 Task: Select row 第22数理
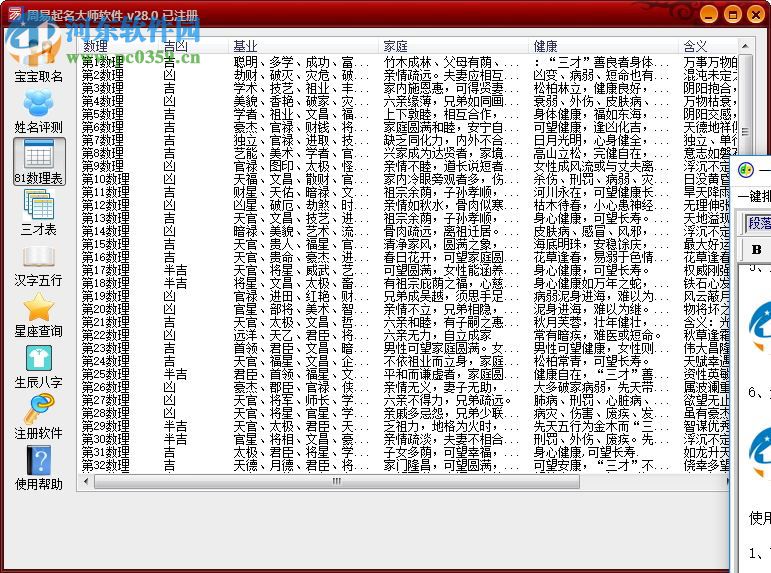(x=404, y=336)
